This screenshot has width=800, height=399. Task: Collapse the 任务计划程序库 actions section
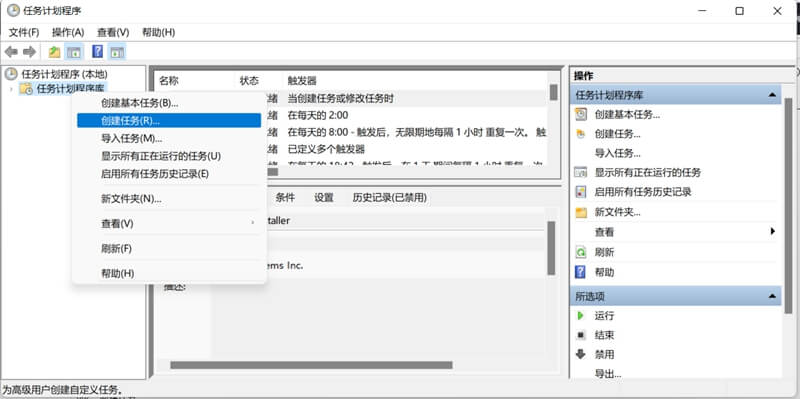772,95
